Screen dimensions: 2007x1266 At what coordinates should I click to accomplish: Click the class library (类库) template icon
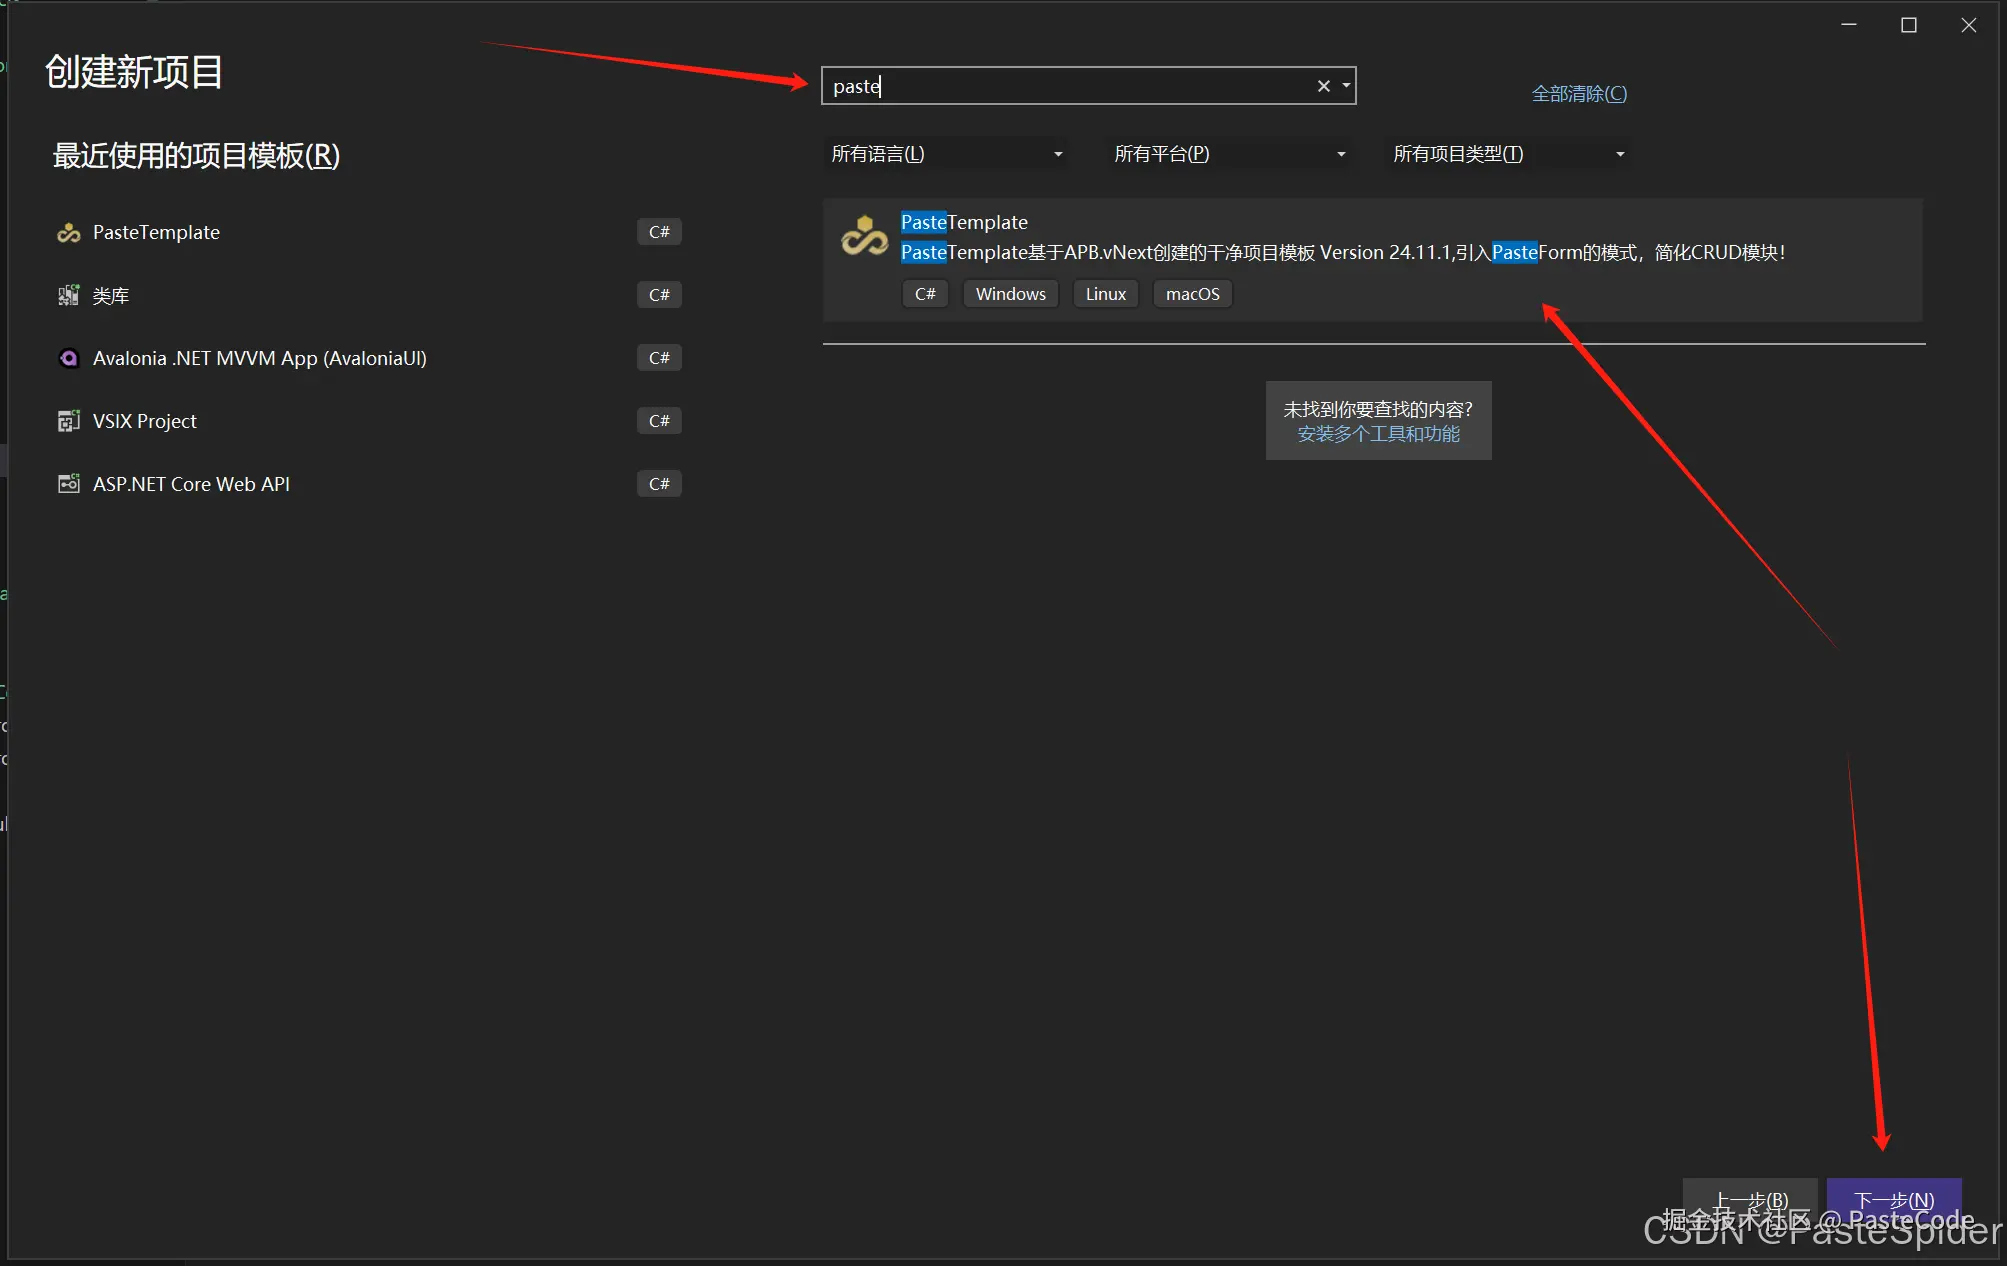[68, 296]
